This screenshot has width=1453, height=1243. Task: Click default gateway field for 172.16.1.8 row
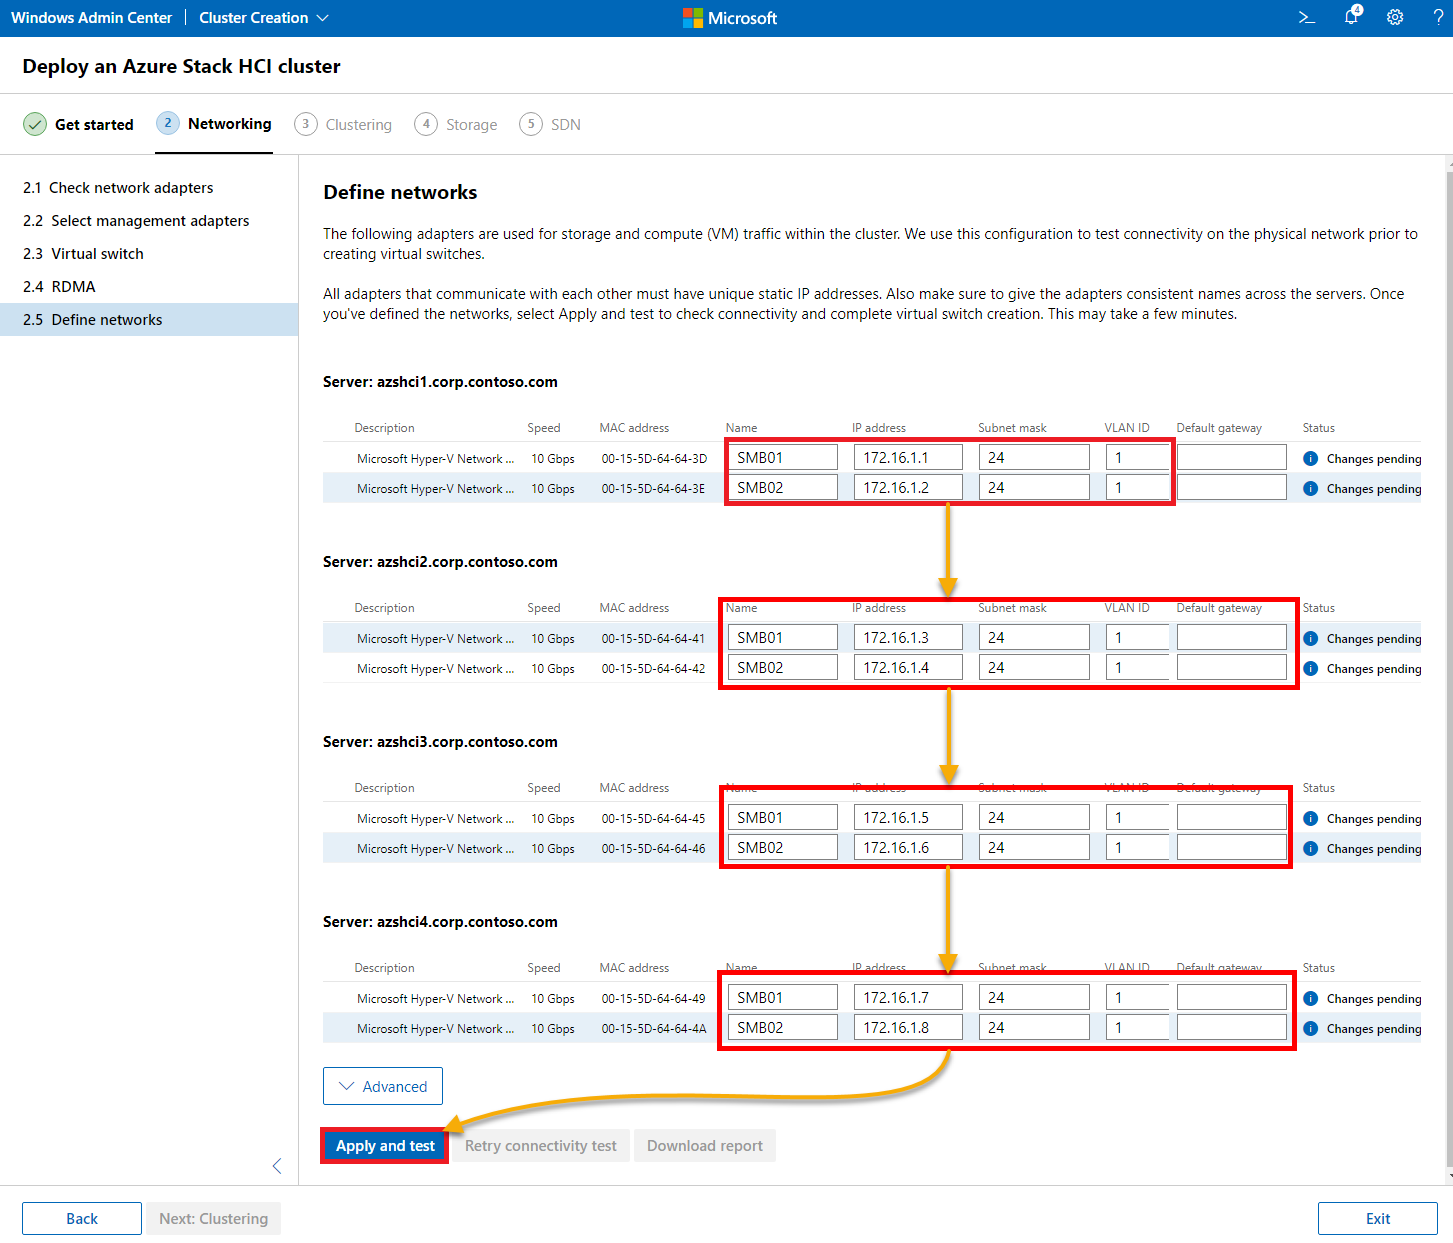click(x=1232, y=1027)
